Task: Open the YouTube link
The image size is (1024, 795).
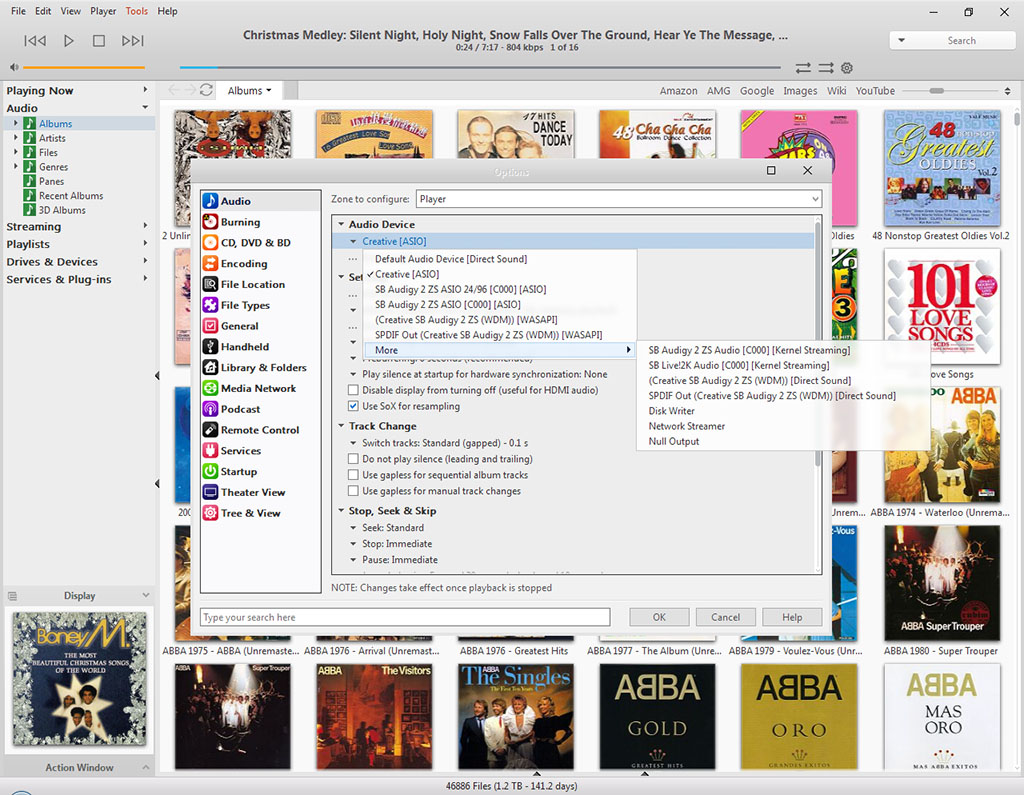Action: [x=875, y=91]
